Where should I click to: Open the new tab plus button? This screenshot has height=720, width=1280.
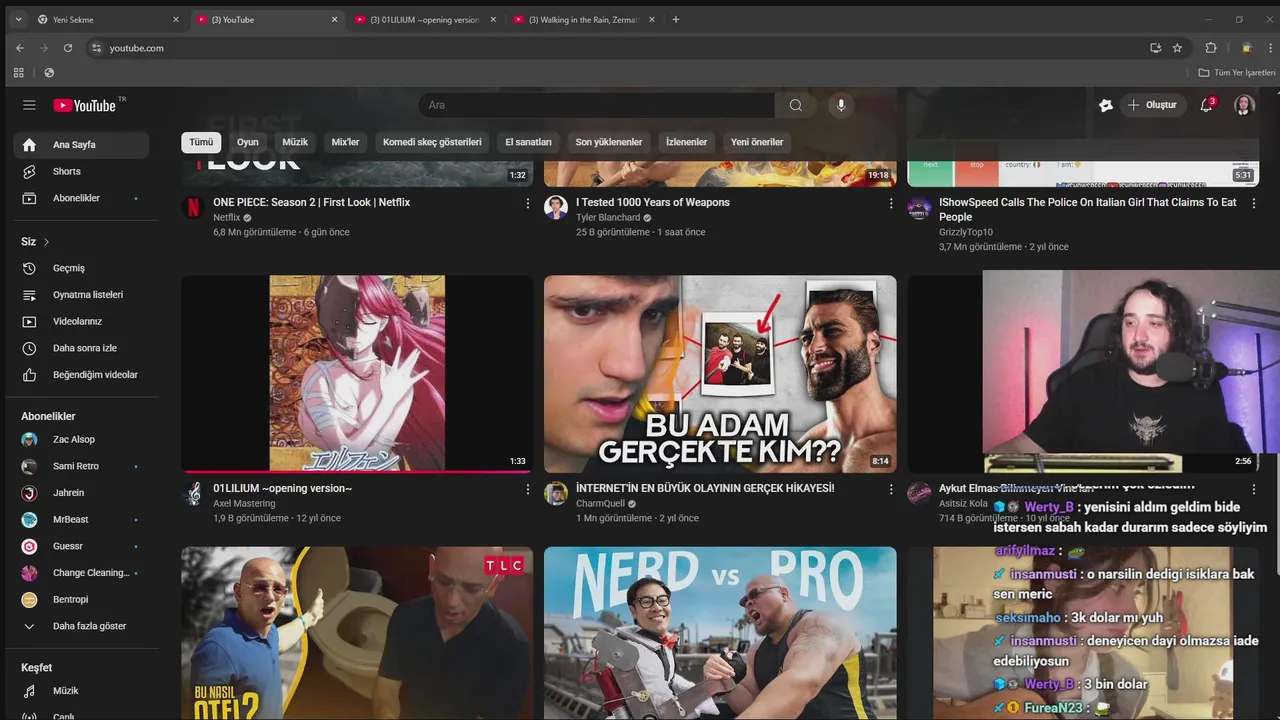(676, 19)
